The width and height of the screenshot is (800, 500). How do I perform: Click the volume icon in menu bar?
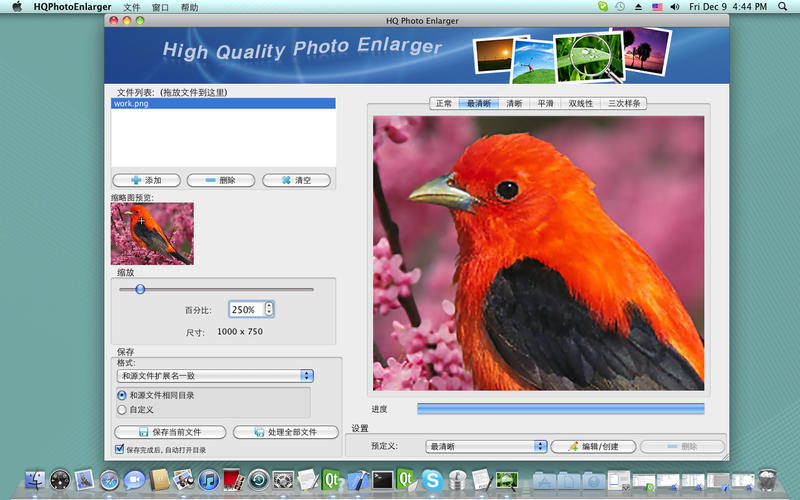(x=677, y=7)
